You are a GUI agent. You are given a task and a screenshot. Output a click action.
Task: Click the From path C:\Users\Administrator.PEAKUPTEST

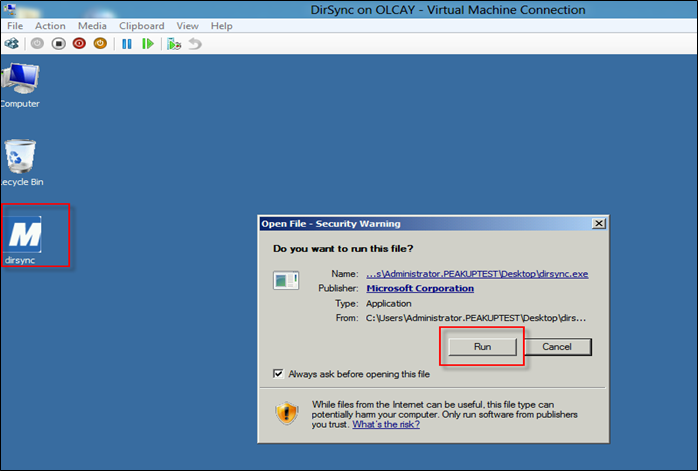(476, 318)
